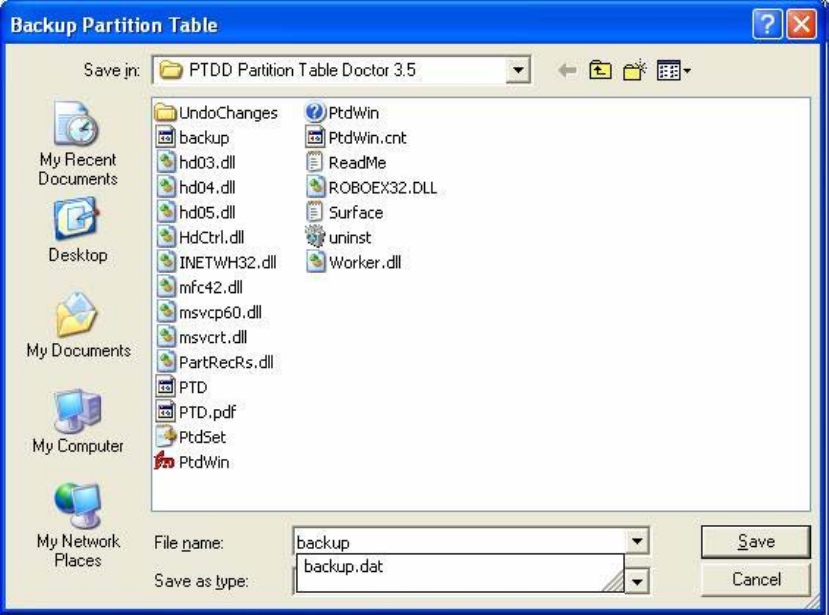Image resolution: width=829 pixels, height=615 pixels.
Task: Select HdCtrl.dll file
Action: click(200, 237)
